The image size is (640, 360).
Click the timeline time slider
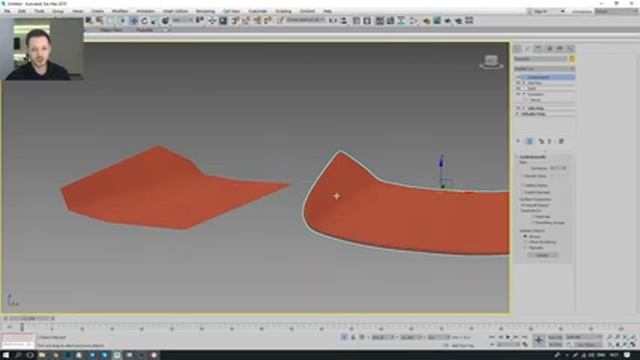tap(29, 318)
